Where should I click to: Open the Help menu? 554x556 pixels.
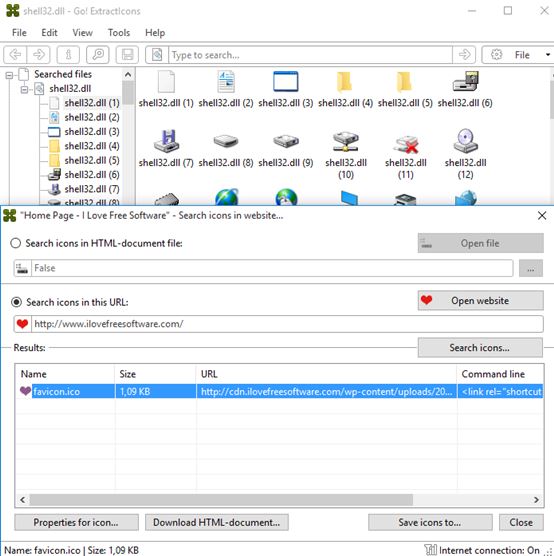(155, 33)
